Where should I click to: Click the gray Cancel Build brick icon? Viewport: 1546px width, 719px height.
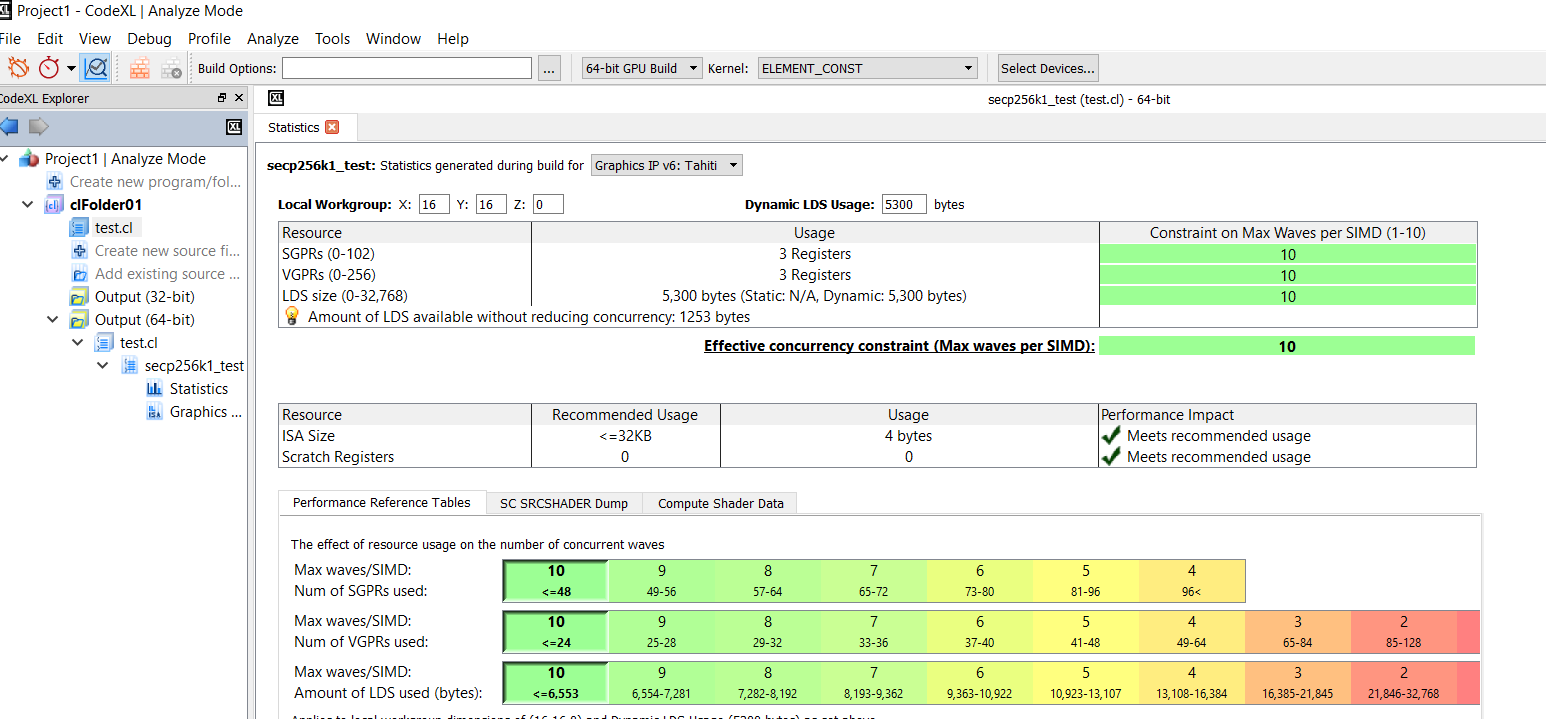tap(172, 68)
